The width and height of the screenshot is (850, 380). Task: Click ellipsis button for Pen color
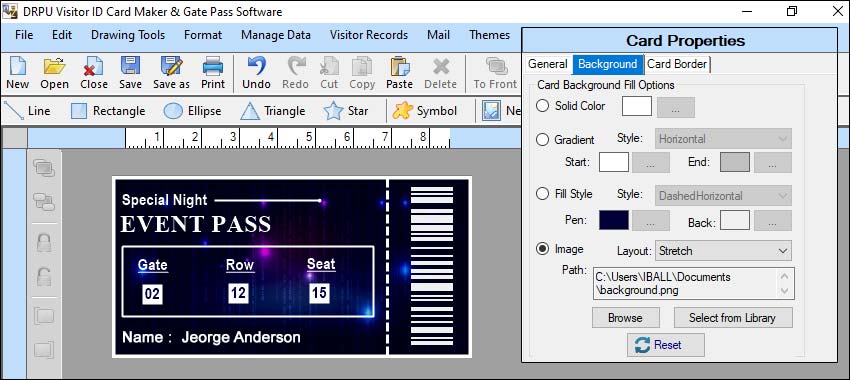651,221
